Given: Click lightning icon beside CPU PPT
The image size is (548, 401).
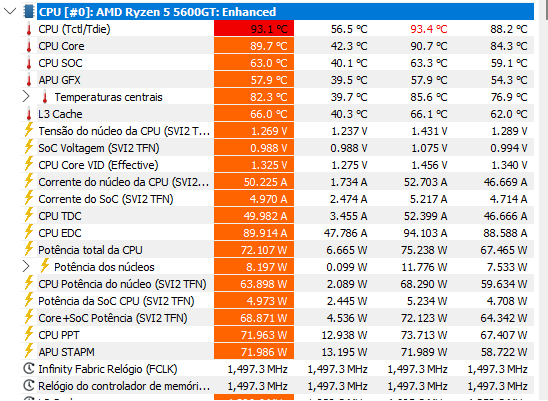Looking at the screenshot, I should [29, 334].
